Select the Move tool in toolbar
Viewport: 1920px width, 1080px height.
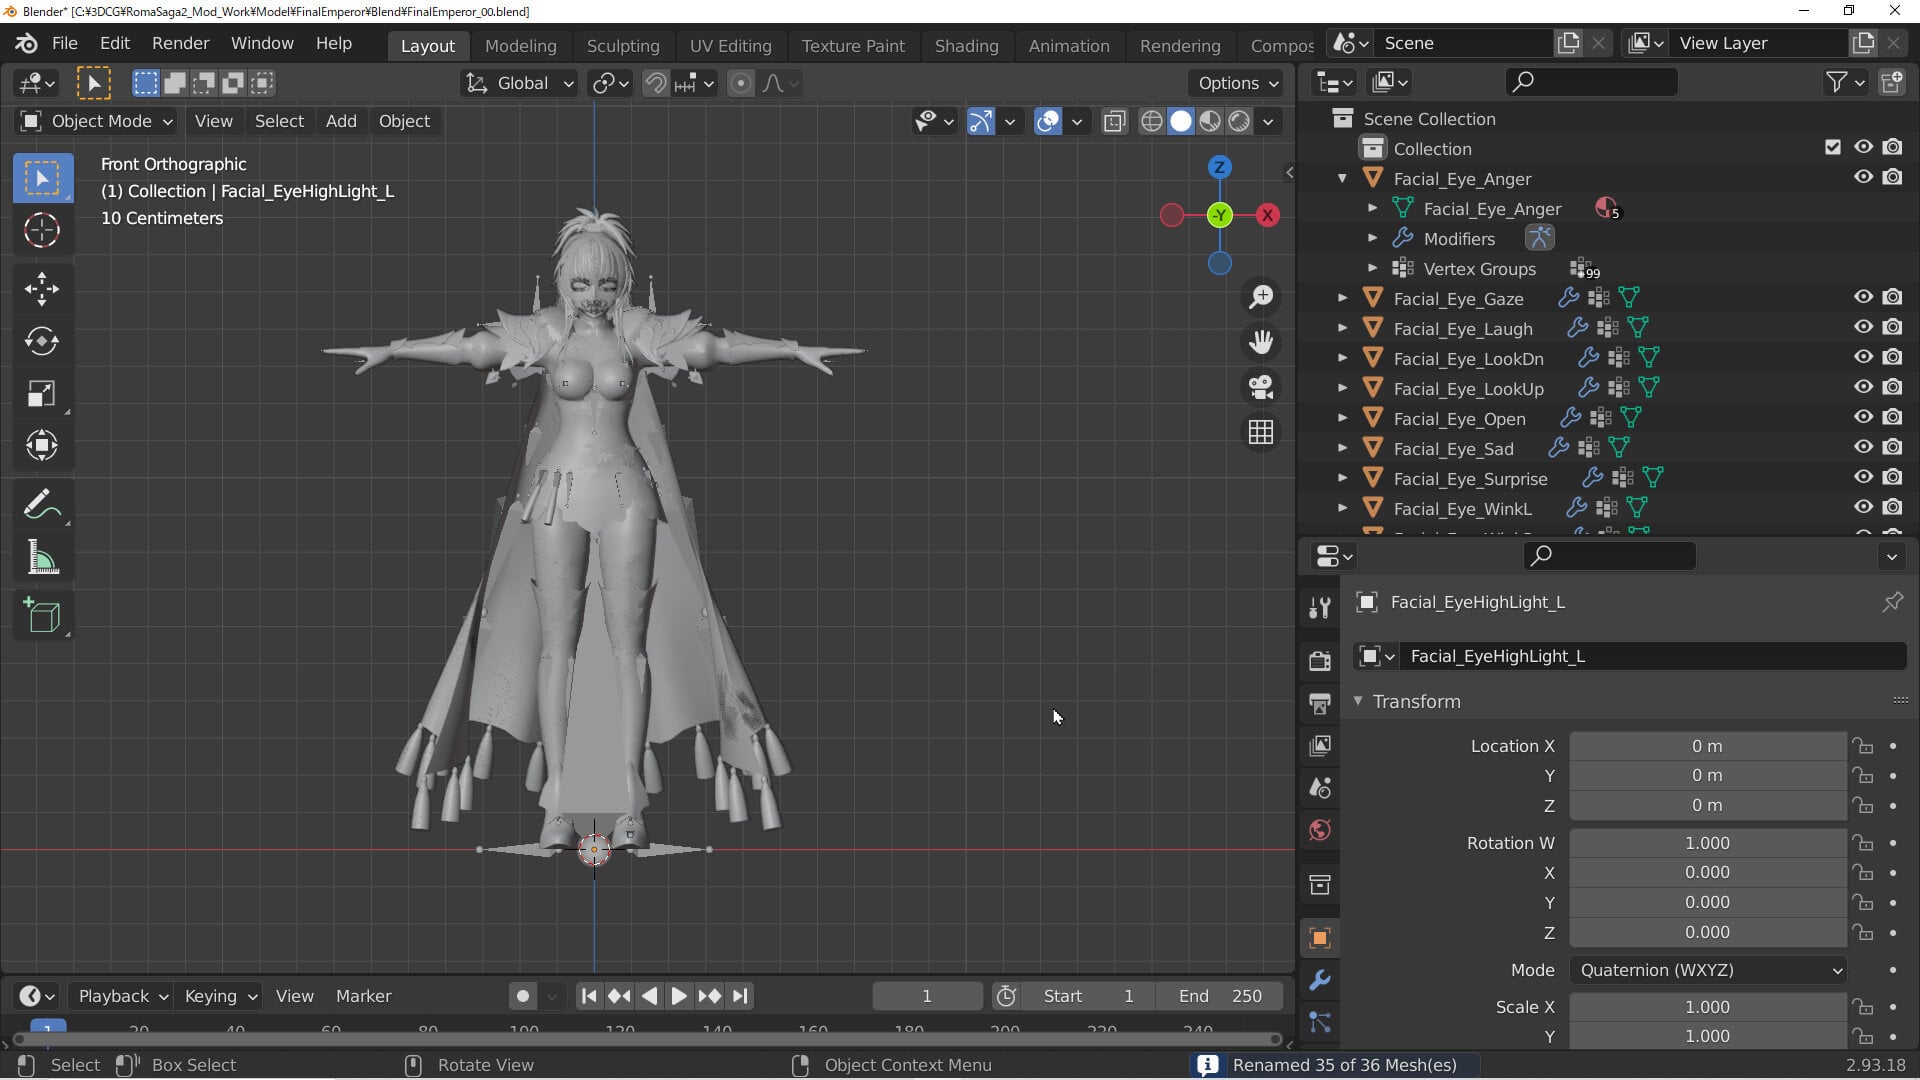tap(42, 289)
